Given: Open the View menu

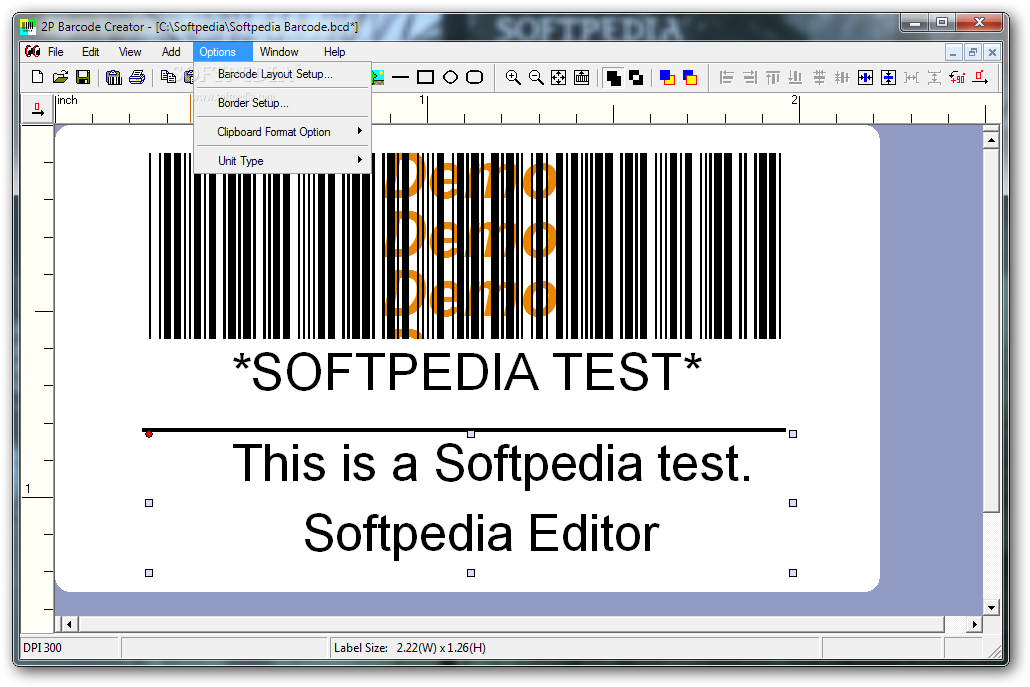Looking at the screenshot, I should [x=129, y=52].
